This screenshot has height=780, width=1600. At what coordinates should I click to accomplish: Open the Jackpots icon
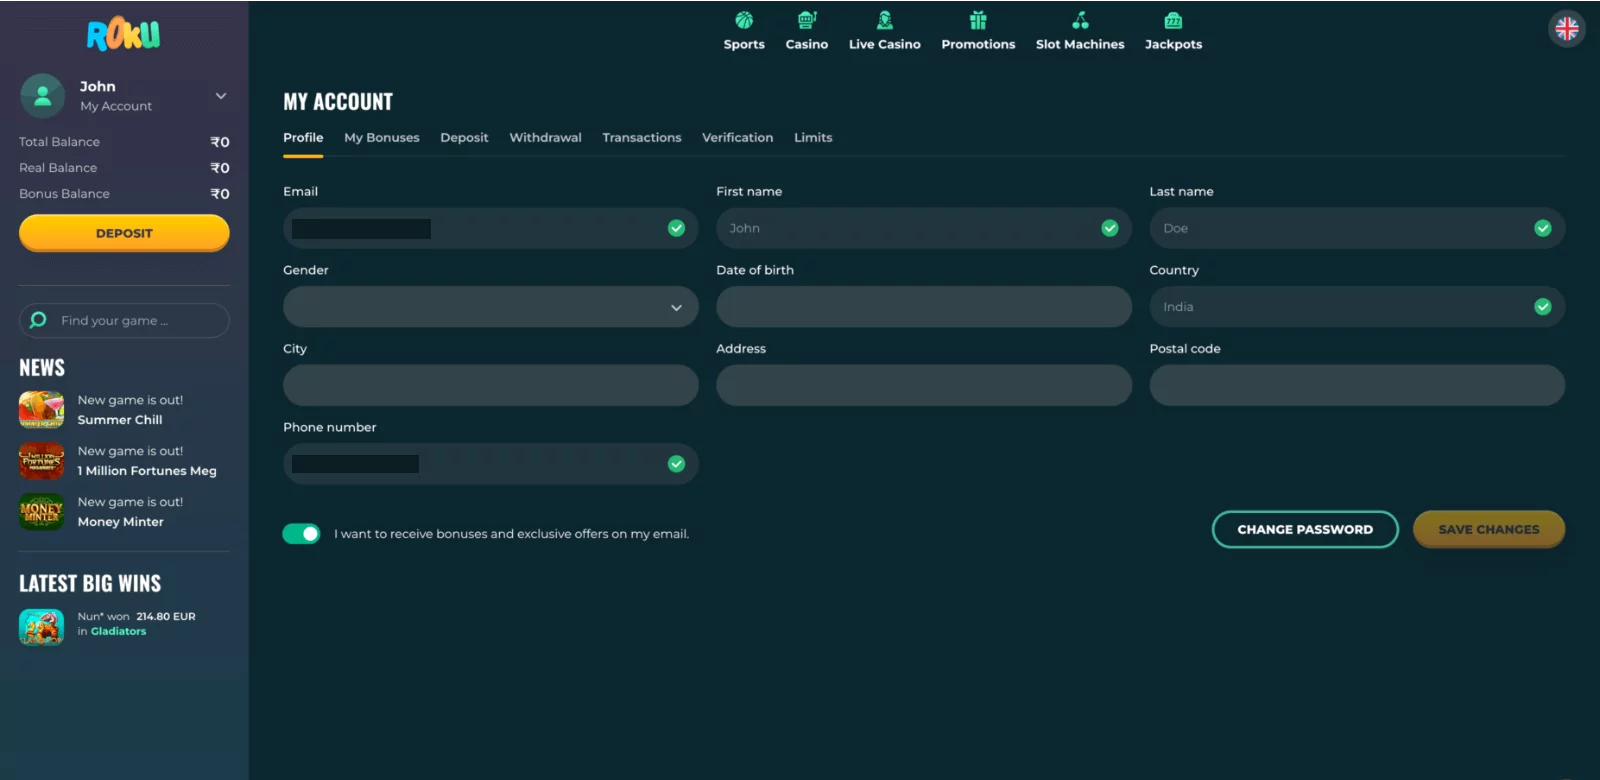pos(1173,20)
